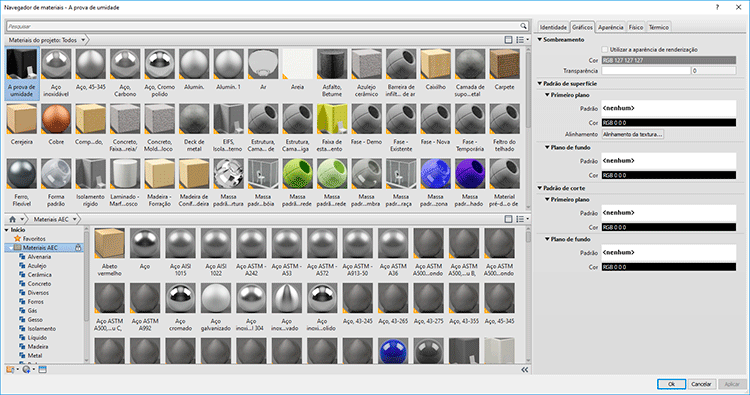Screen dimensions: 750x395
Task: Toggle project materials panel view icon
Action: coord(508,40)
